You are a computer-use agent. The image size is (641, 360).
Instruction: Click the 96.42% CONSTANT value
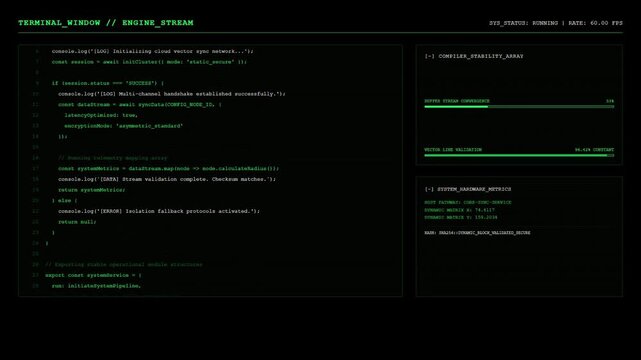point(594,150)
